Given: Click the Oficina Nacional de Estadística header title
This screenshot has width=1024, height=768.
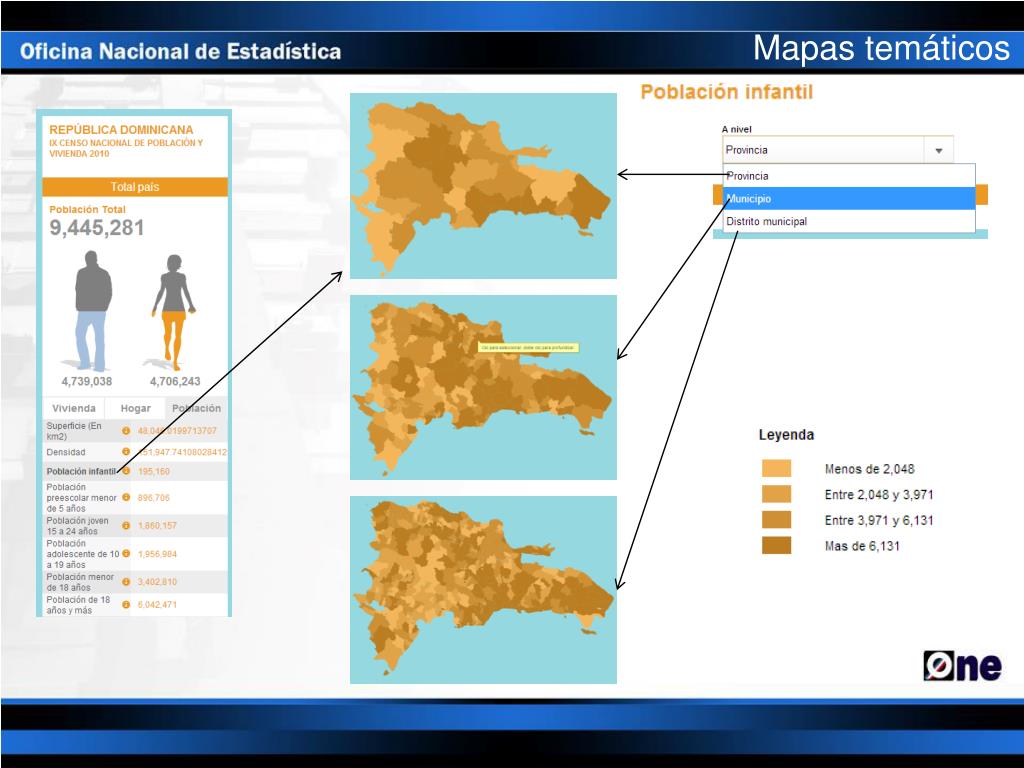Looking at the screenshot, I should pos(180,51).
